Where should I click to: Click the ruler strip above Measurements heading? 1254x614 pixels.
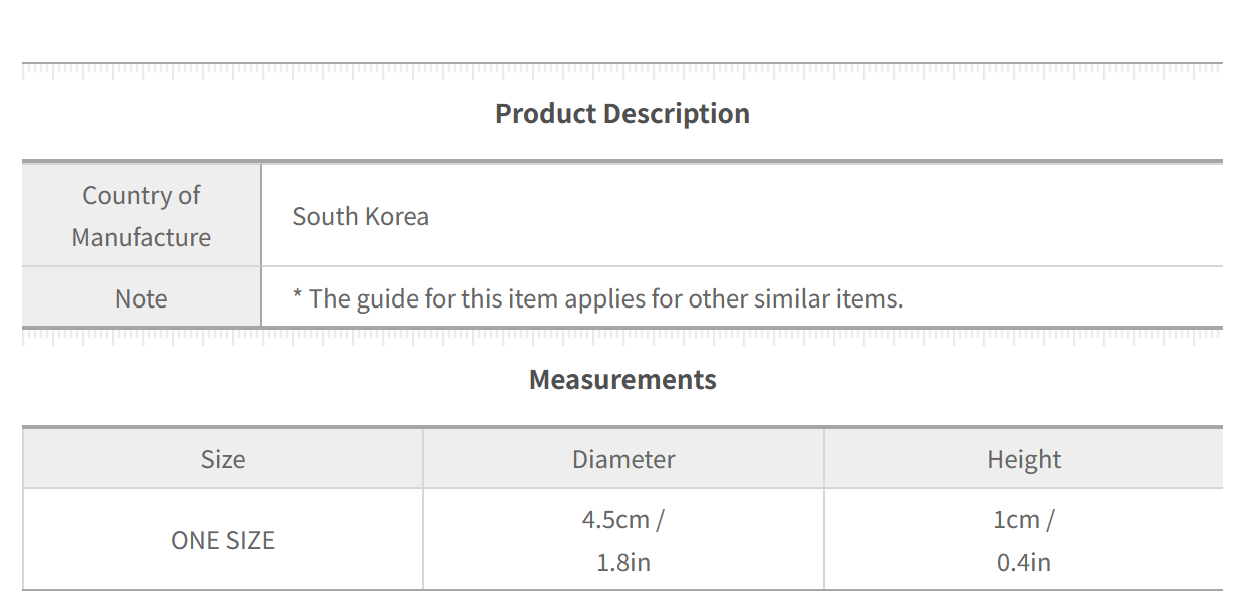(x=622, y=336)
